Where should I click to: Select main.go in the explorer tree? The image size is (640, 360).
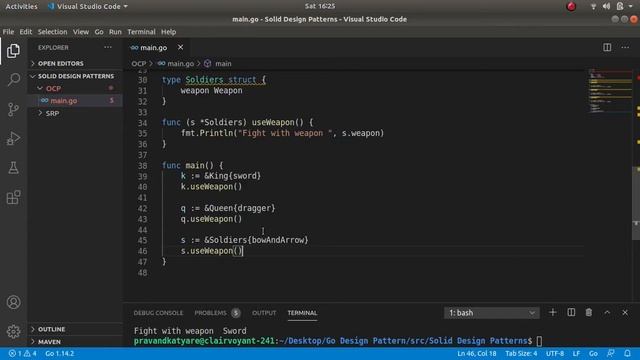(x=76, y=101)
